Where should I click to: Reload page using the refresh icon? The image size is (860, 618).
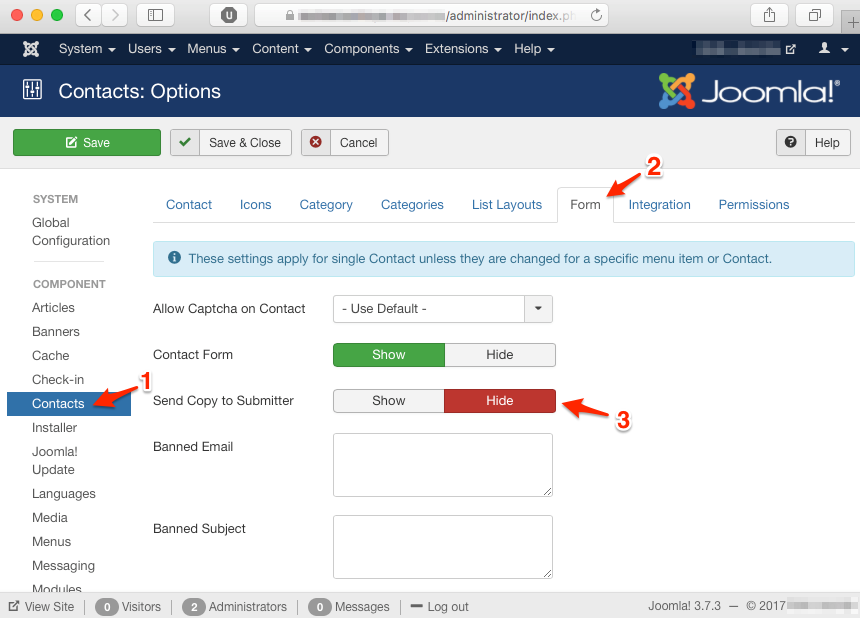coord(597,15)
